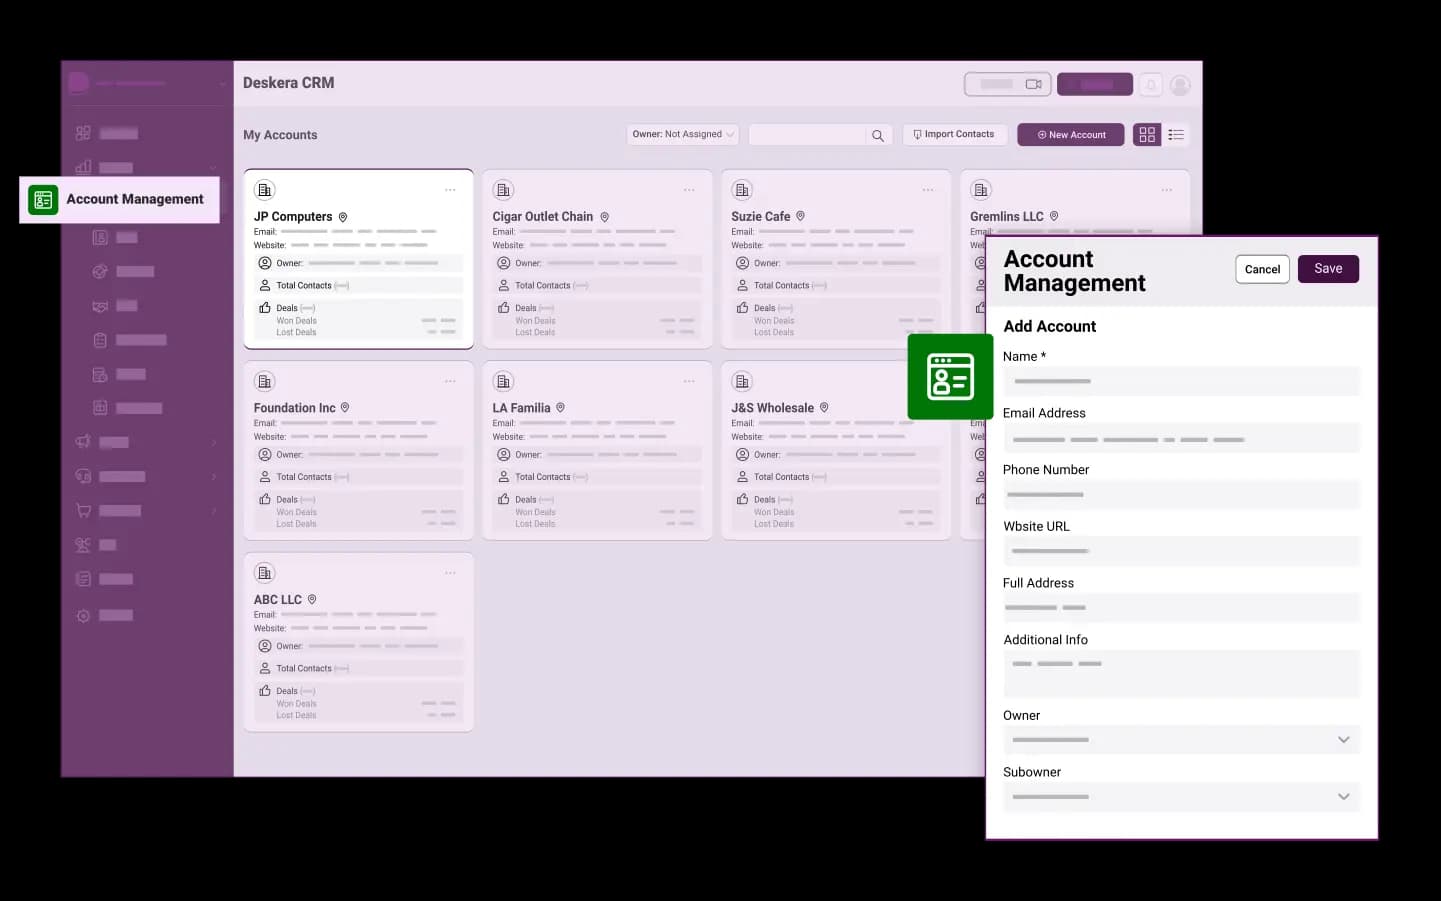The image size is (1441, 901).
Task: Open the JP Computers card building icon
Action: point(264,190)
